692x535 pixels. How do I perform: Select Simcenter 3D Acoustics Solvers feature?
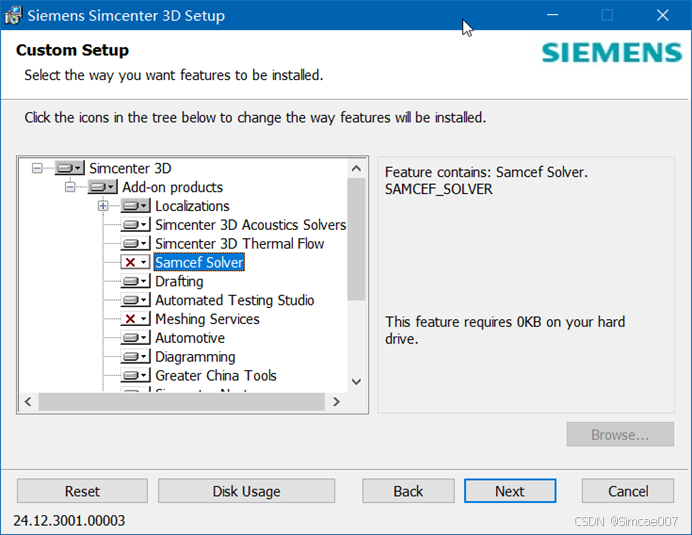tap(251, 225)
